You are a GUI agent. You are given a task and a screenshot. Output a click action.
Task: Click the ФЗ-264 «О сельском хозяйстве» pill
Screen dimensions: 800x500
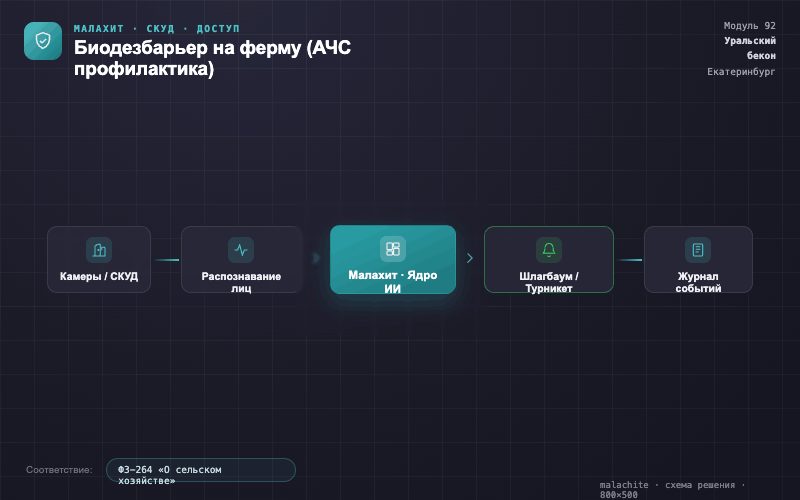tap(201, 470)
